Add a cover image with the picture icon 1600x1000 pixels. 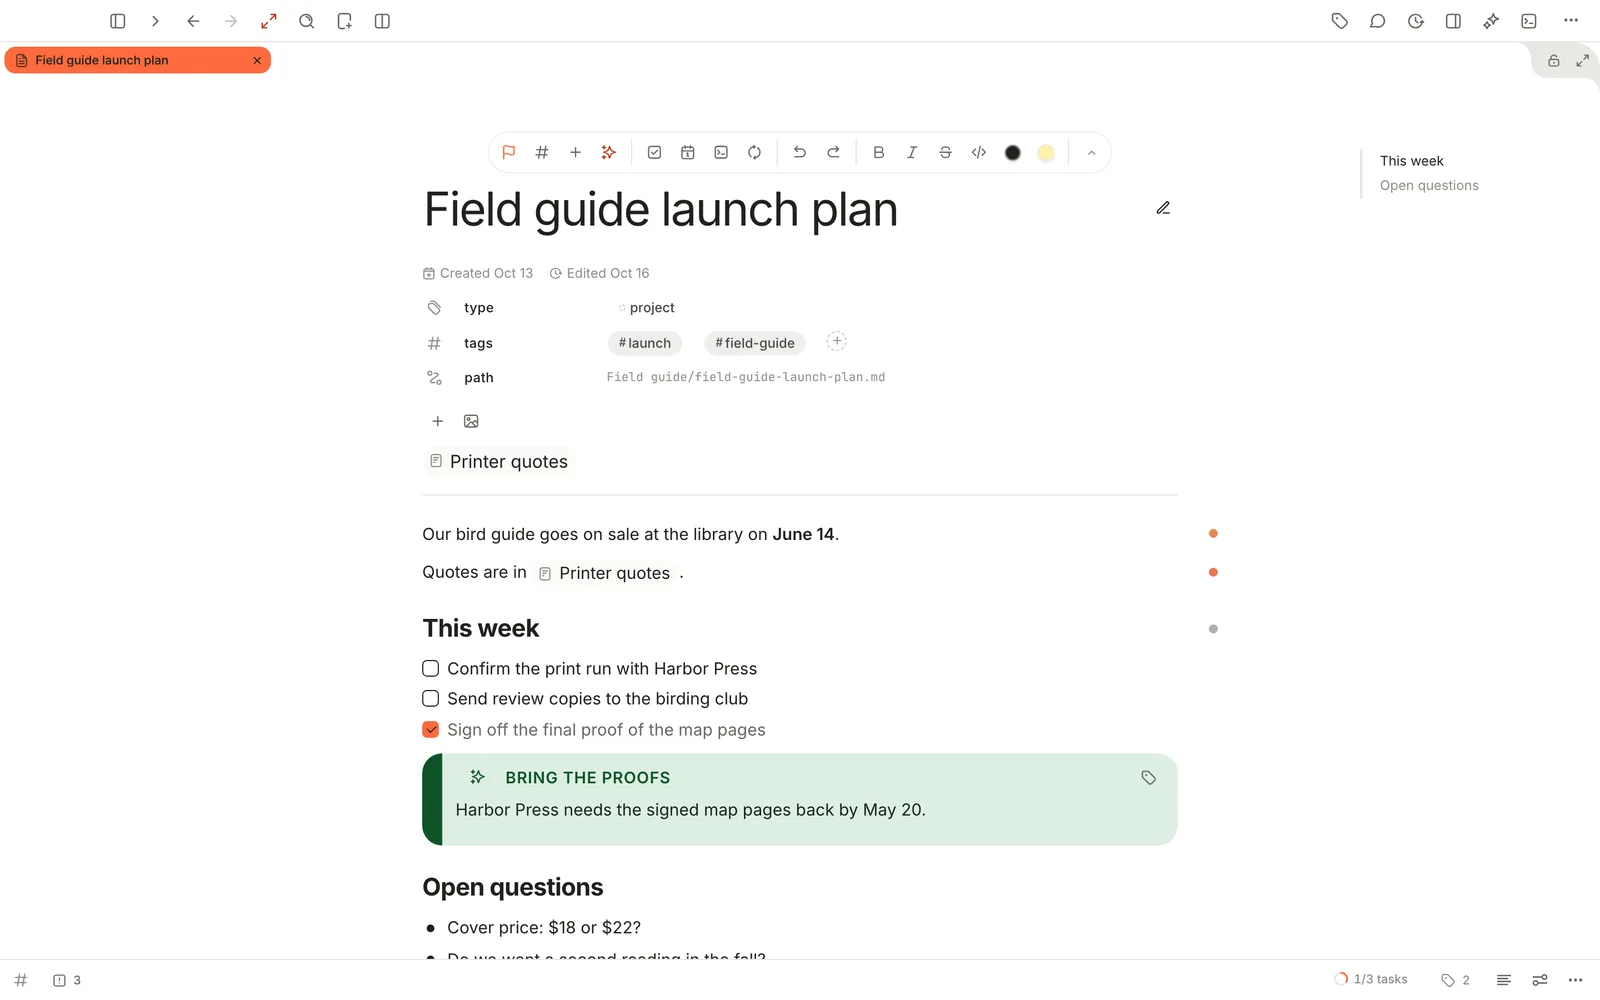[x=471, y=421]
